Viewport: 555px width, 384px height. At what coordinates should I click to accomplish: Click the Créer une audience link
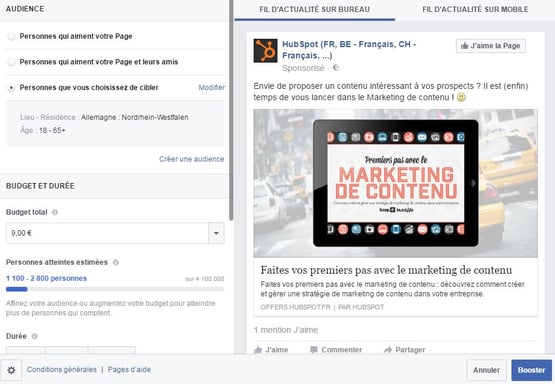[x=191, y=159]
